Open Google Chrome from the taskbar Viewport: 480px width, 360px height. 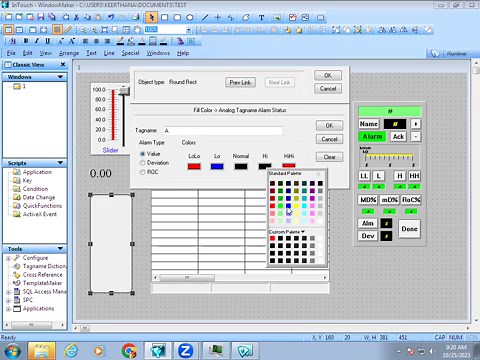click(129, 350)
